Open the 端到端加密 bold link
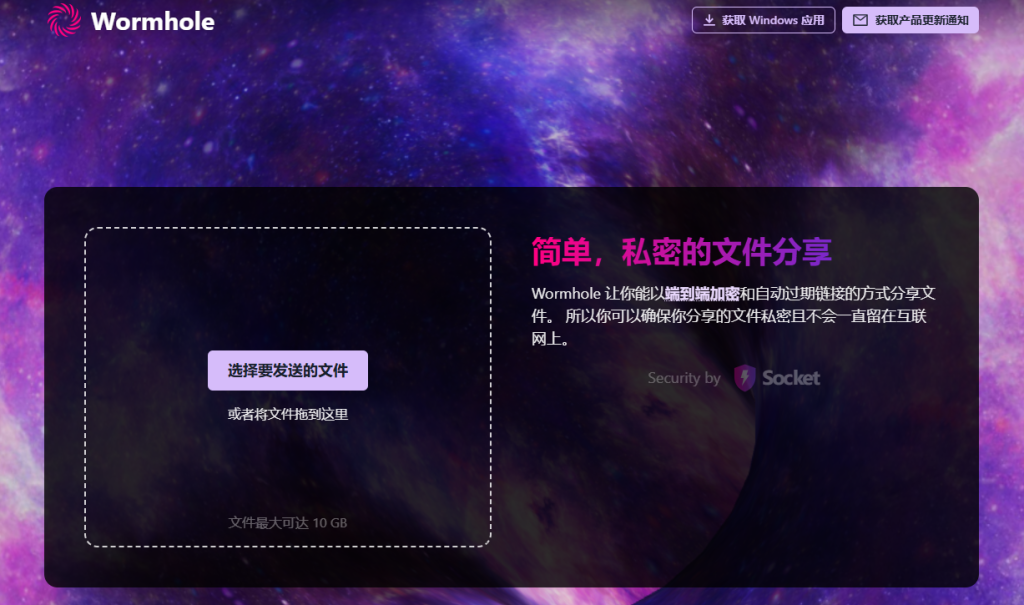This screenshot has width=1024, height=605. [x=702, y=294]
